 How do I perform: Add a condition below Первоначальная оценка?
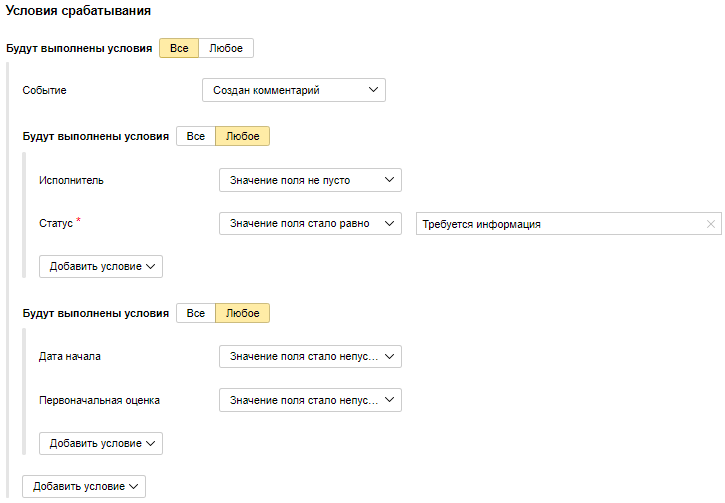click(x=101, y=443)
